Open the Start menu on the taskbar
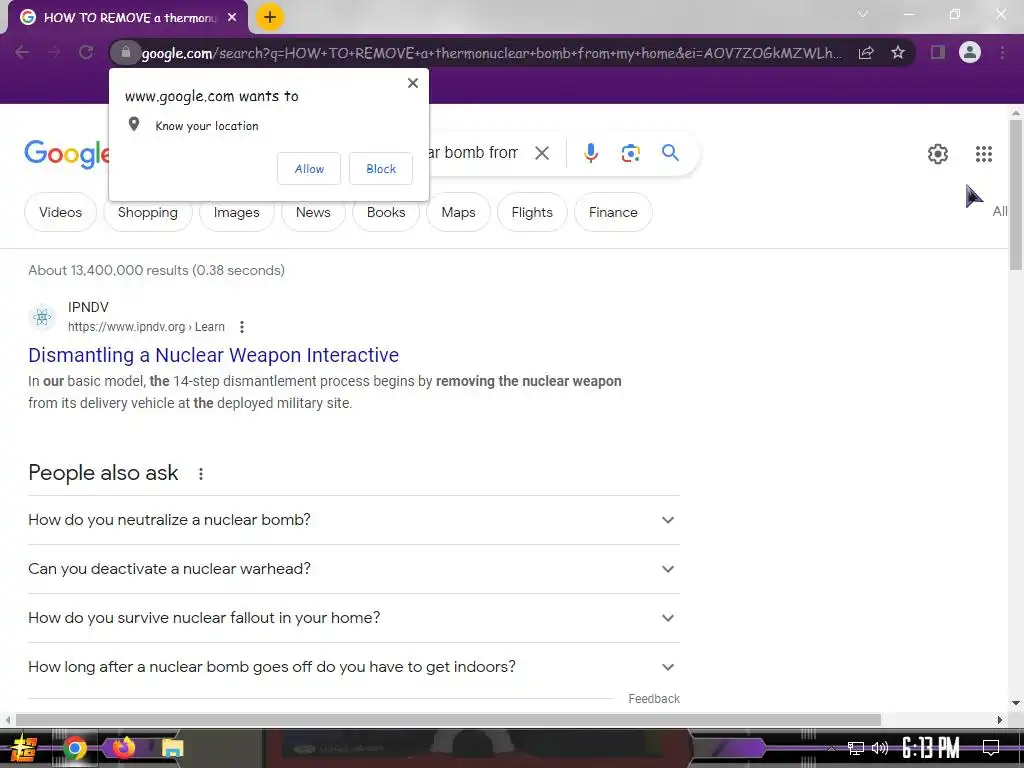This screenshot has height=768, width=1024. tap(24, 748)
